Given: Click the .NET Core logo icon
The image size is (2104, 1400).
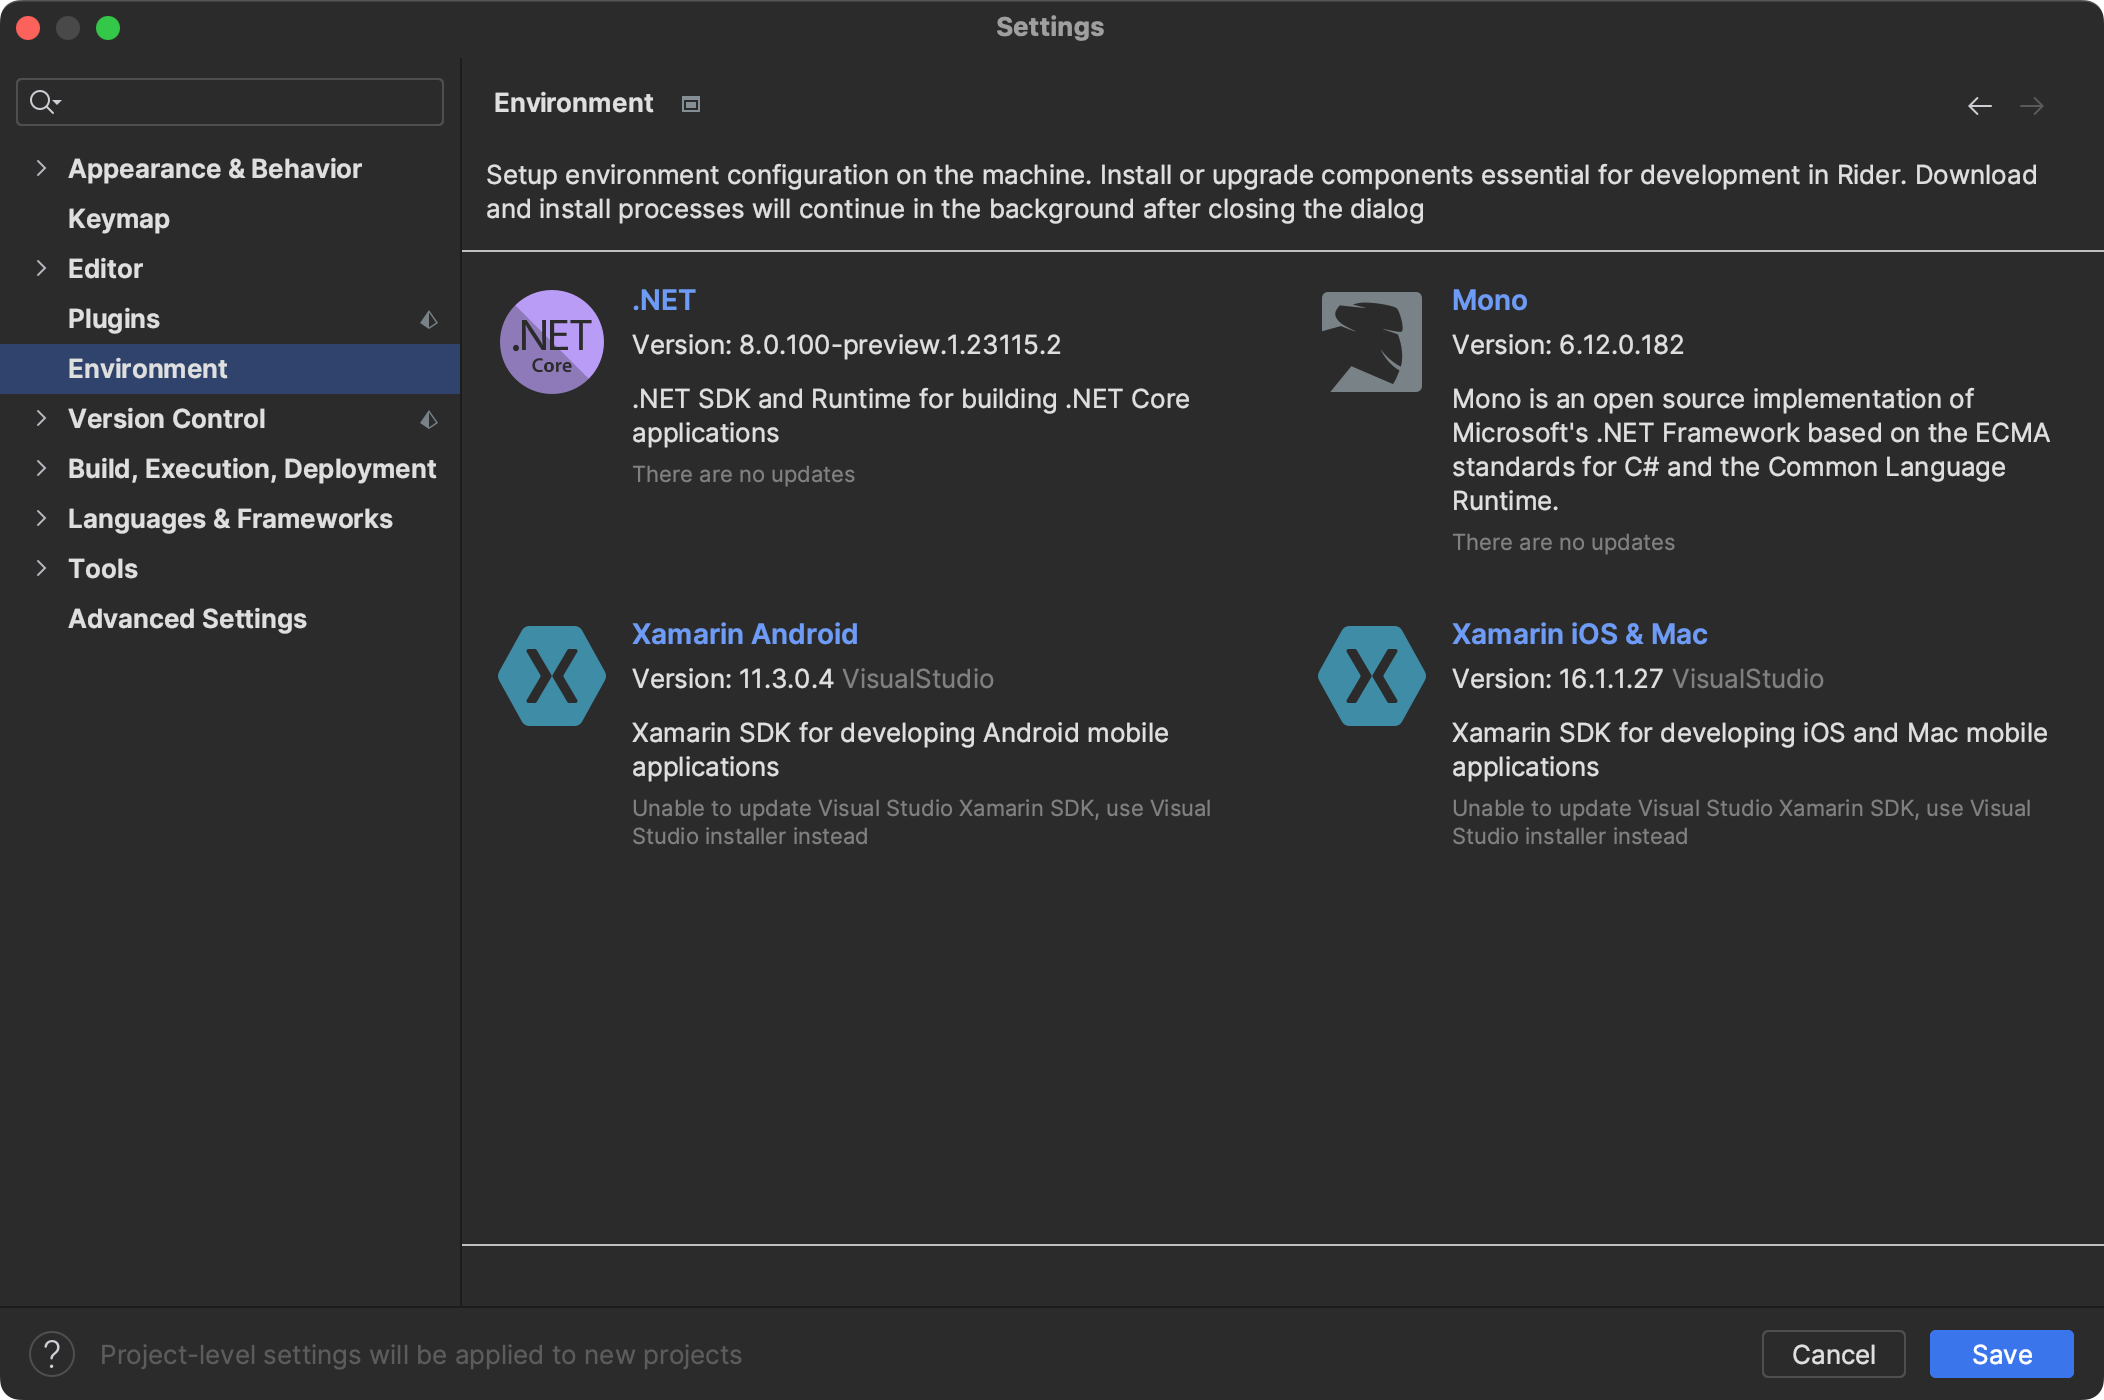Looking at the screenshot, I should point(552,342).
